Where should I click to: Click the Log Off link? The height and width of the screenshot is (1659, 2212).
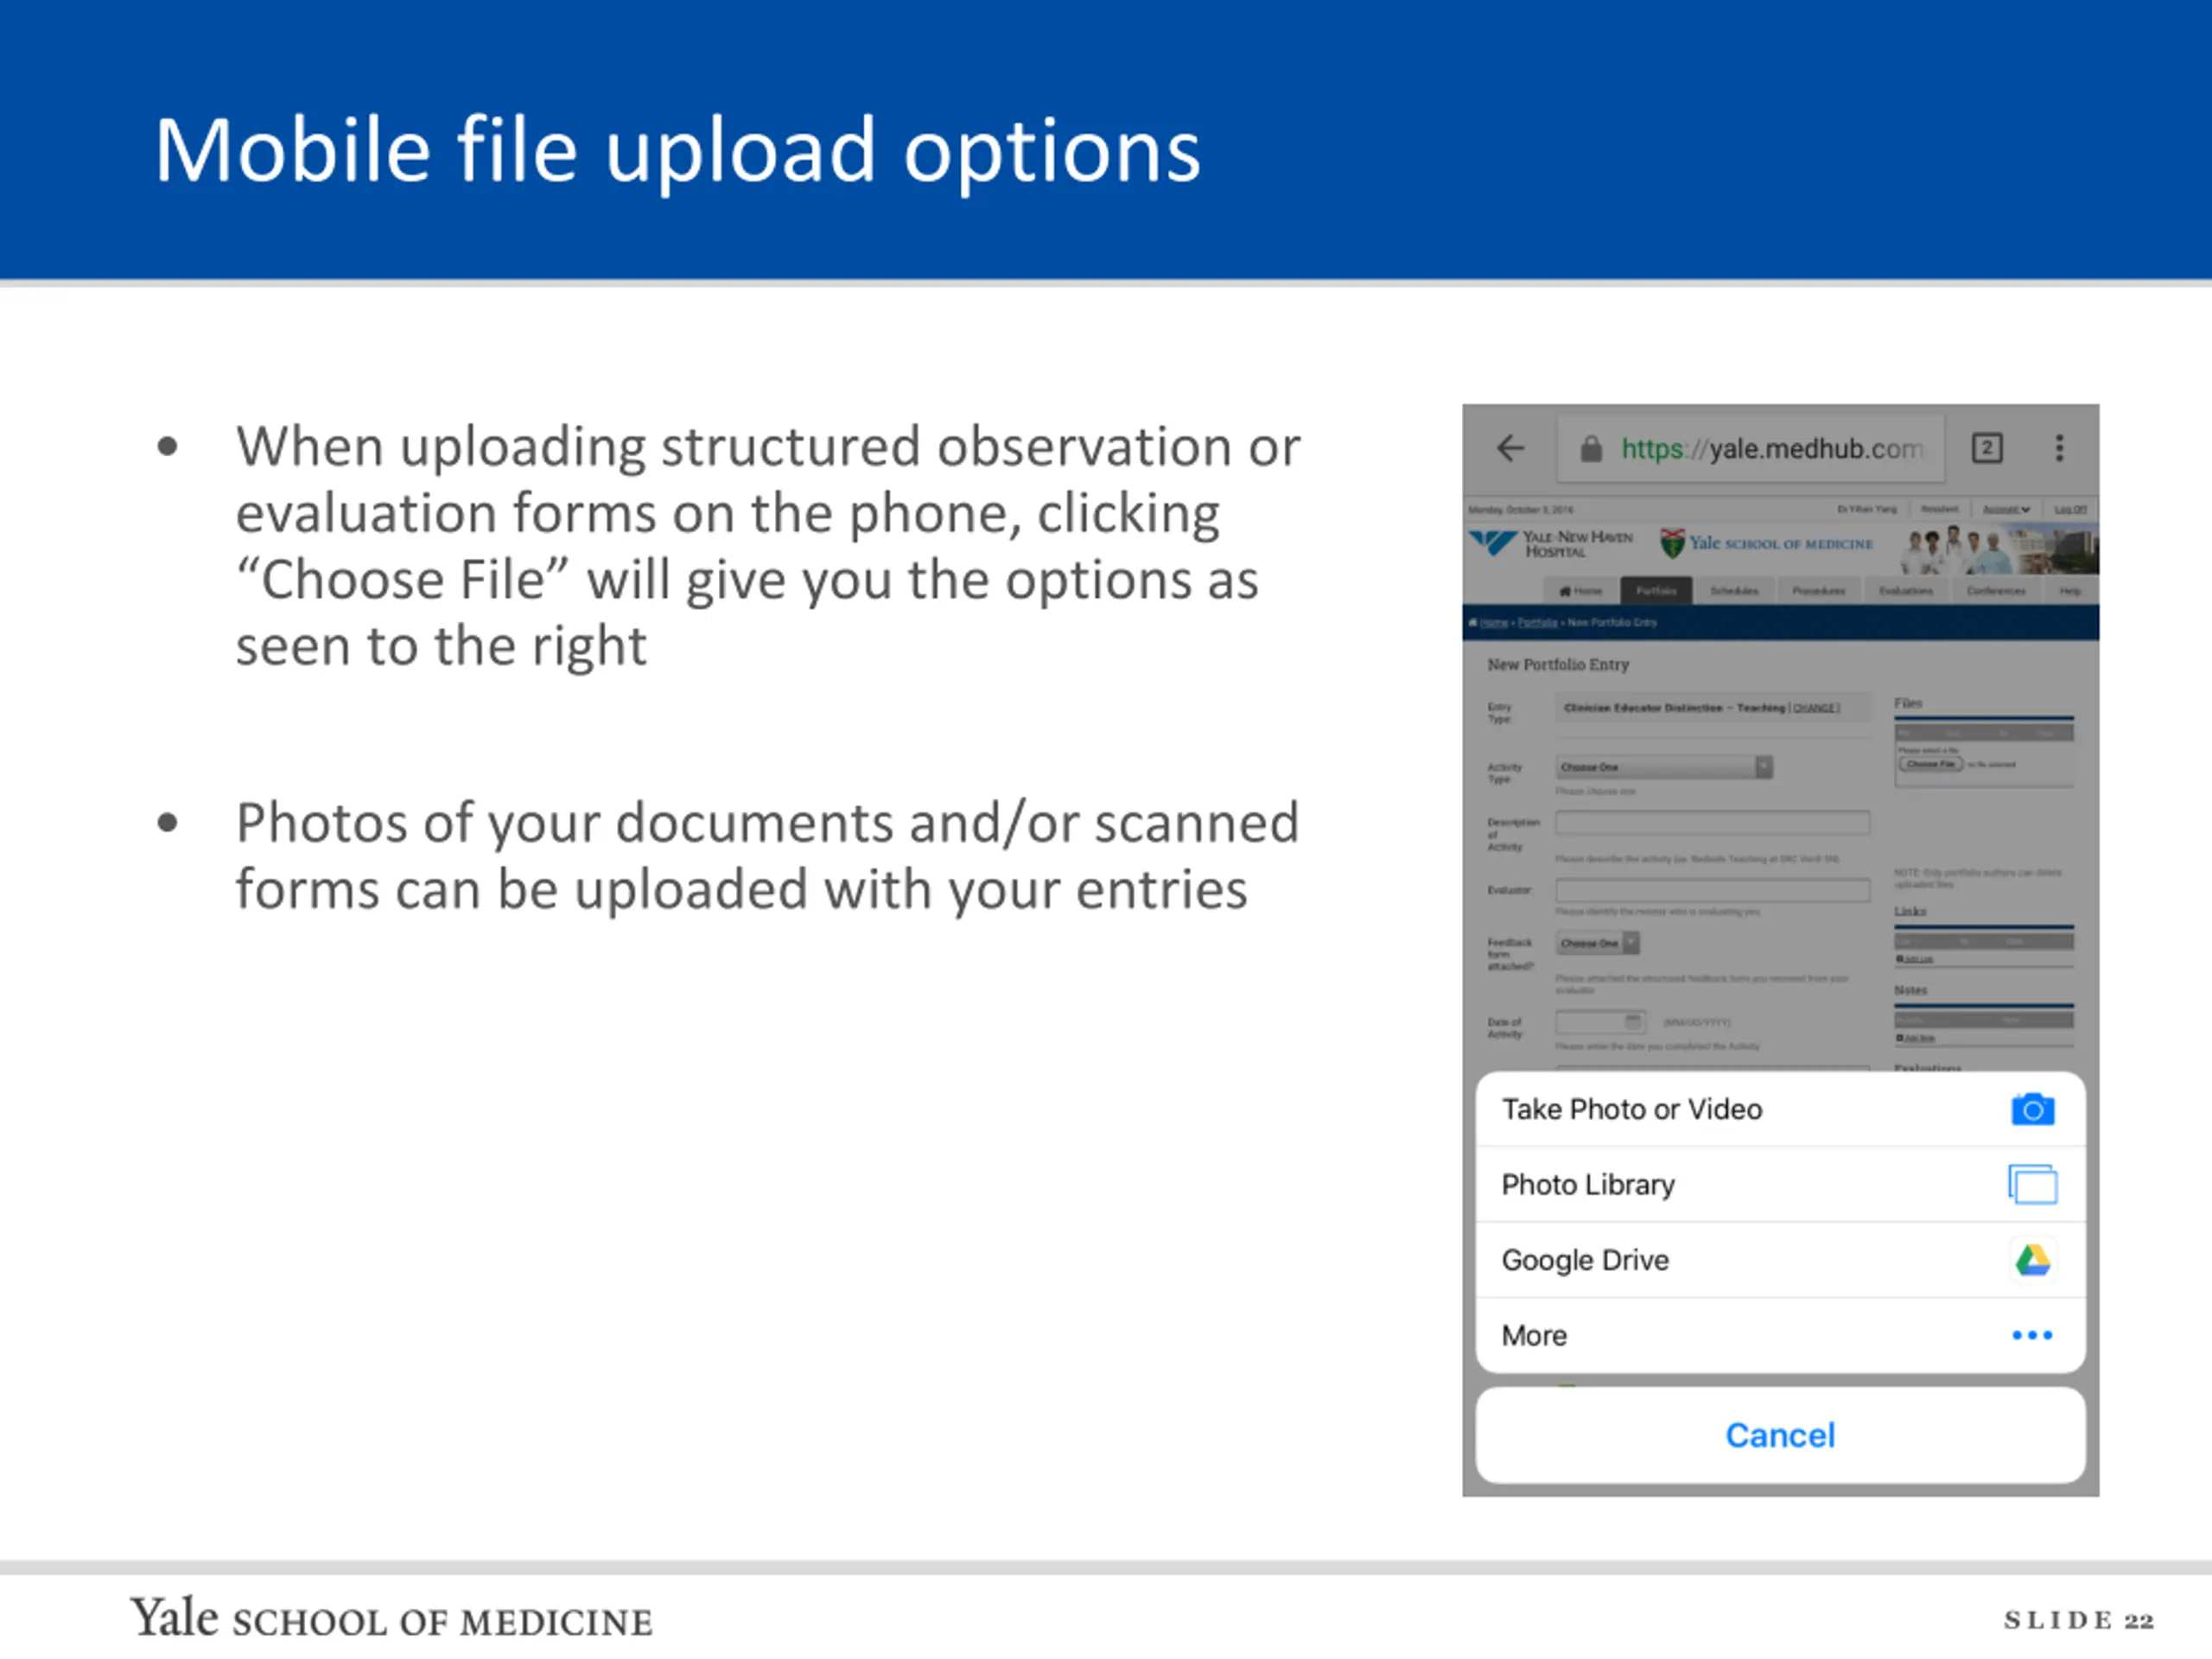coord(2070,509)
